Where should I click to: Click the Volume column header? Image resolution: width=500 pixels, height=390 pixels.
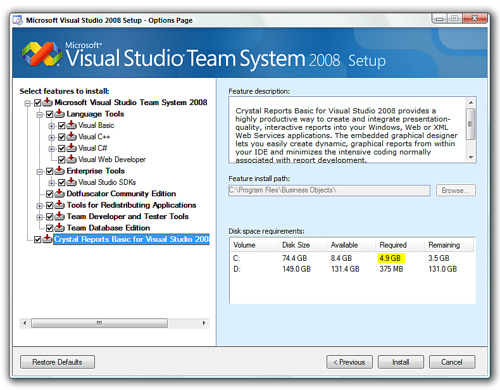point(254,245)
